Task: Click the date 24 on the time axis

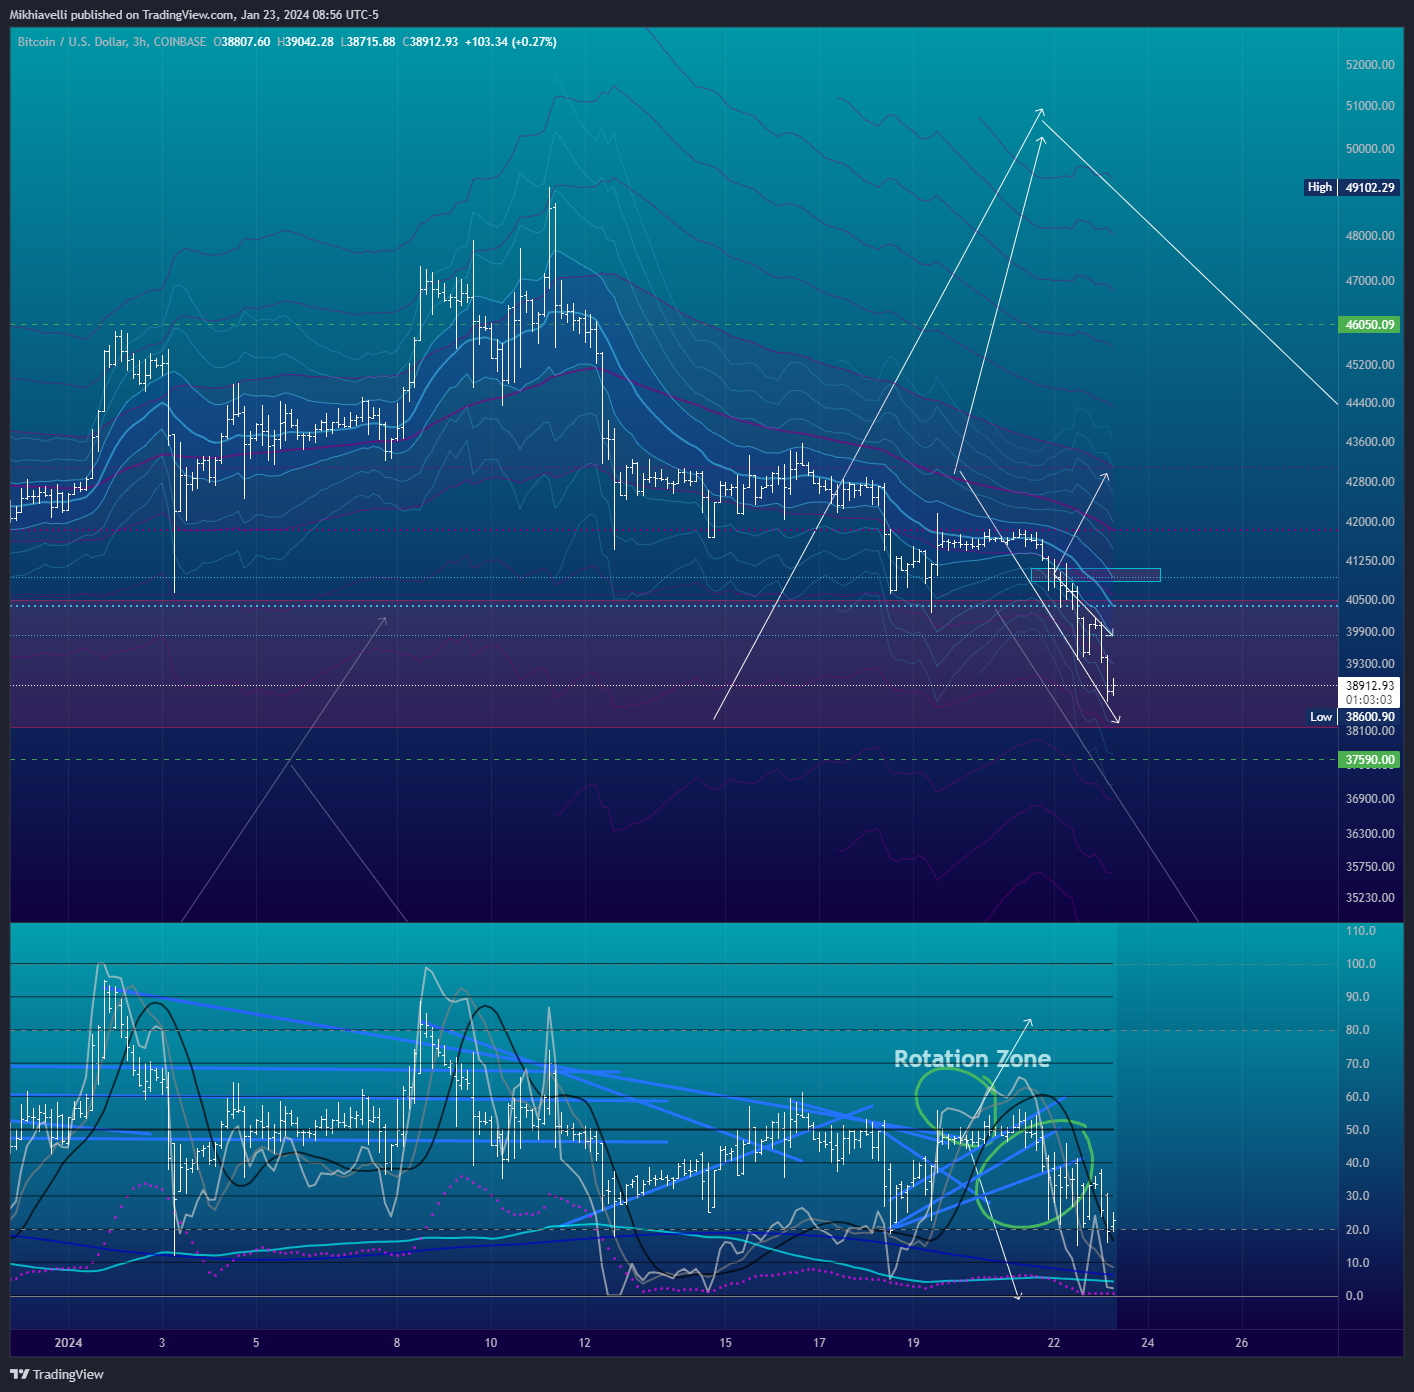Action: [1148, 1343]
